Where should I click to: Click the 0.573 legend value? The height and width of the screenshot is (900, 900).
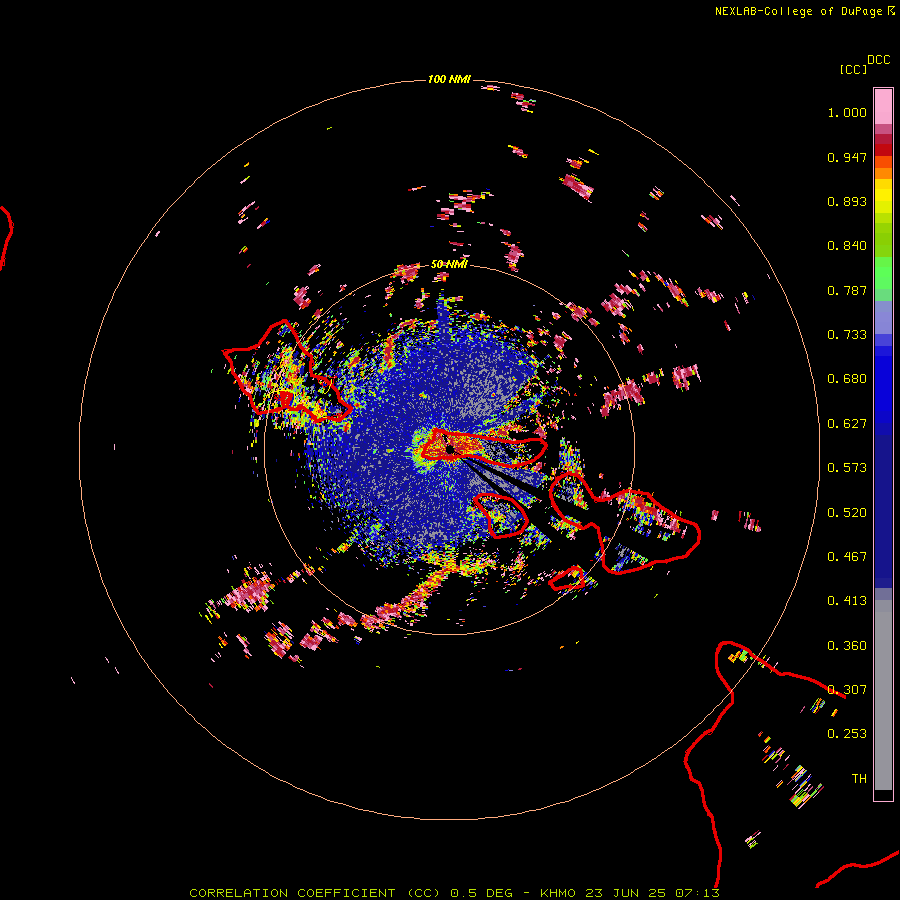pyautogui.click(x=847, y=468)
